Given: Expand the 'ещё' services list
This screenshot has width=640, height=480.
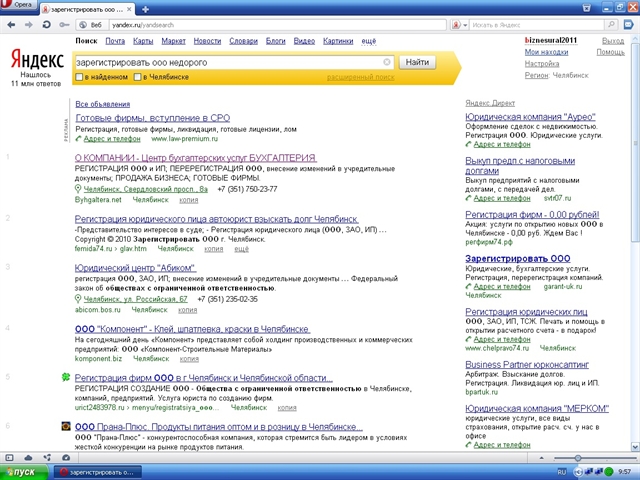Looking at the screenshot, I should click(368, 41).
